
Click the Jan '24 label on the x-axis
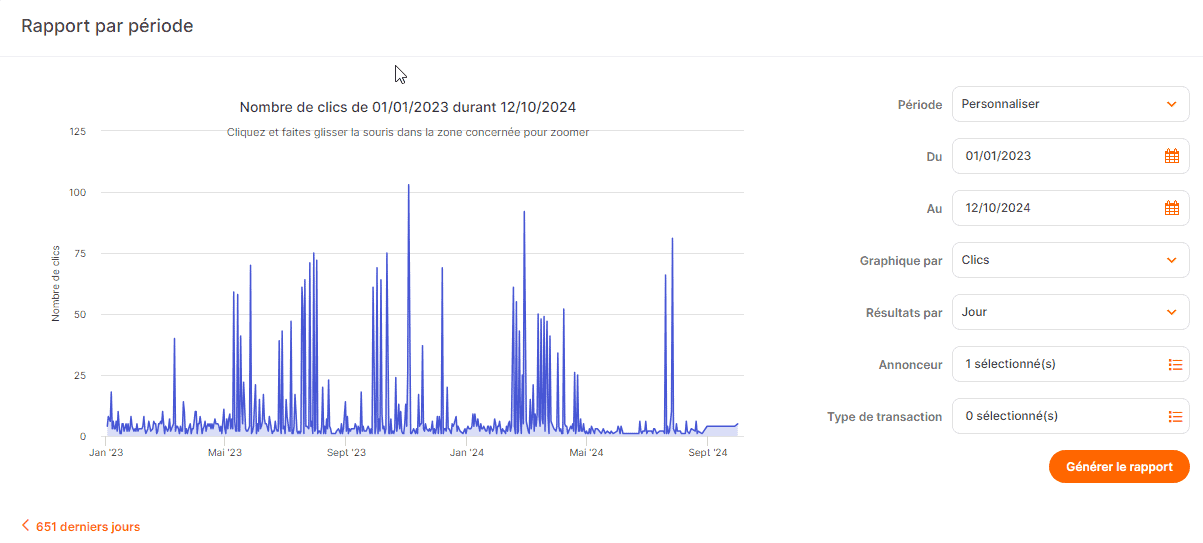466,453
